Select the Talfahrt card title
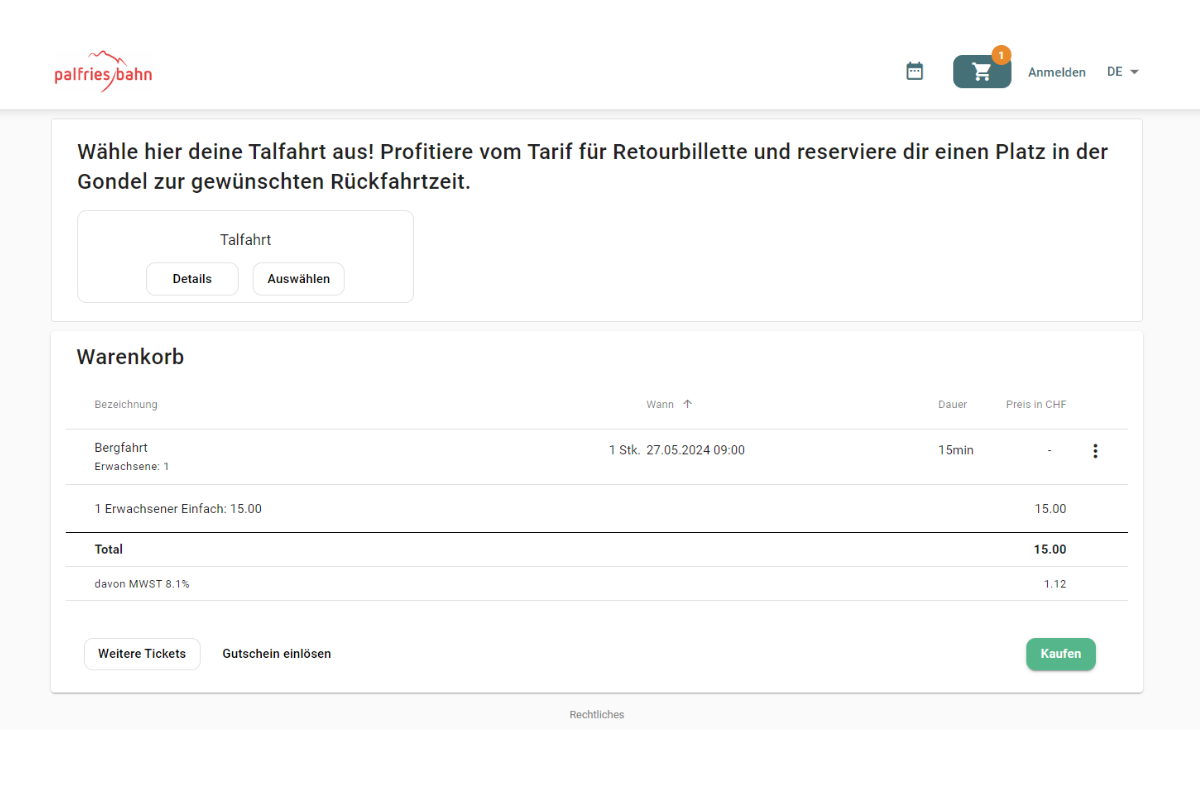 [245, 240]
